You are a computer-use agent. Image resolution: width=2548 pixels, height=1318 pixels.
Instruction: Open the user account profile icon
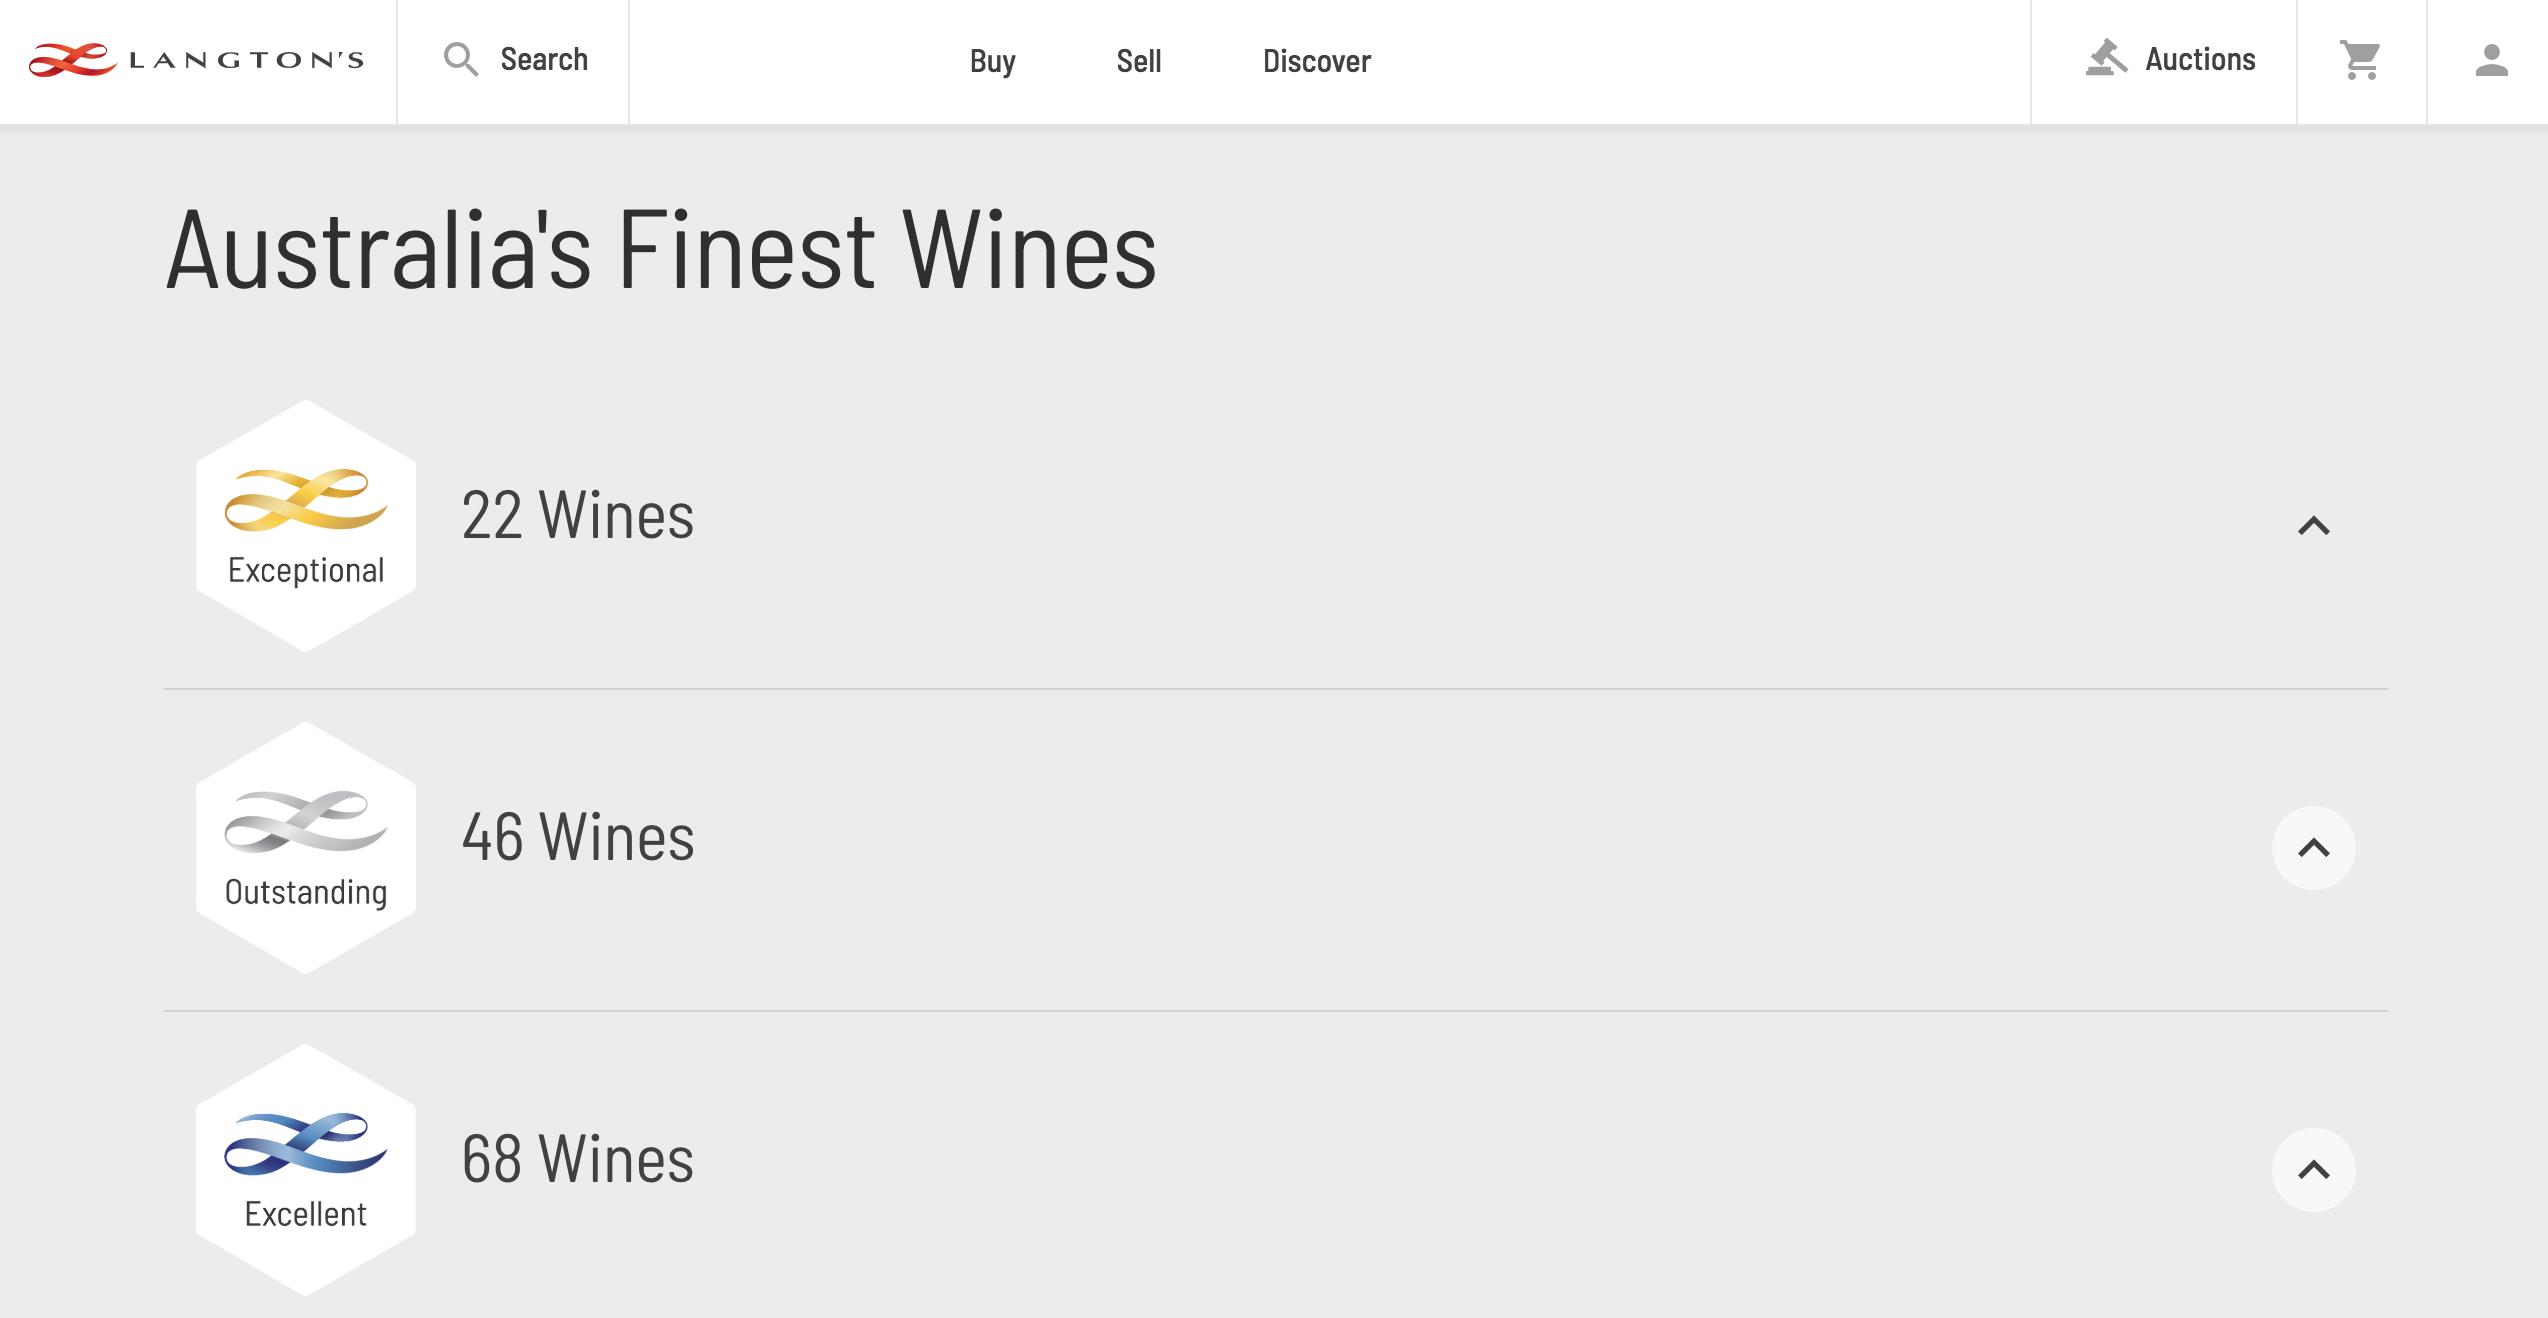(x=2491, y=60)
